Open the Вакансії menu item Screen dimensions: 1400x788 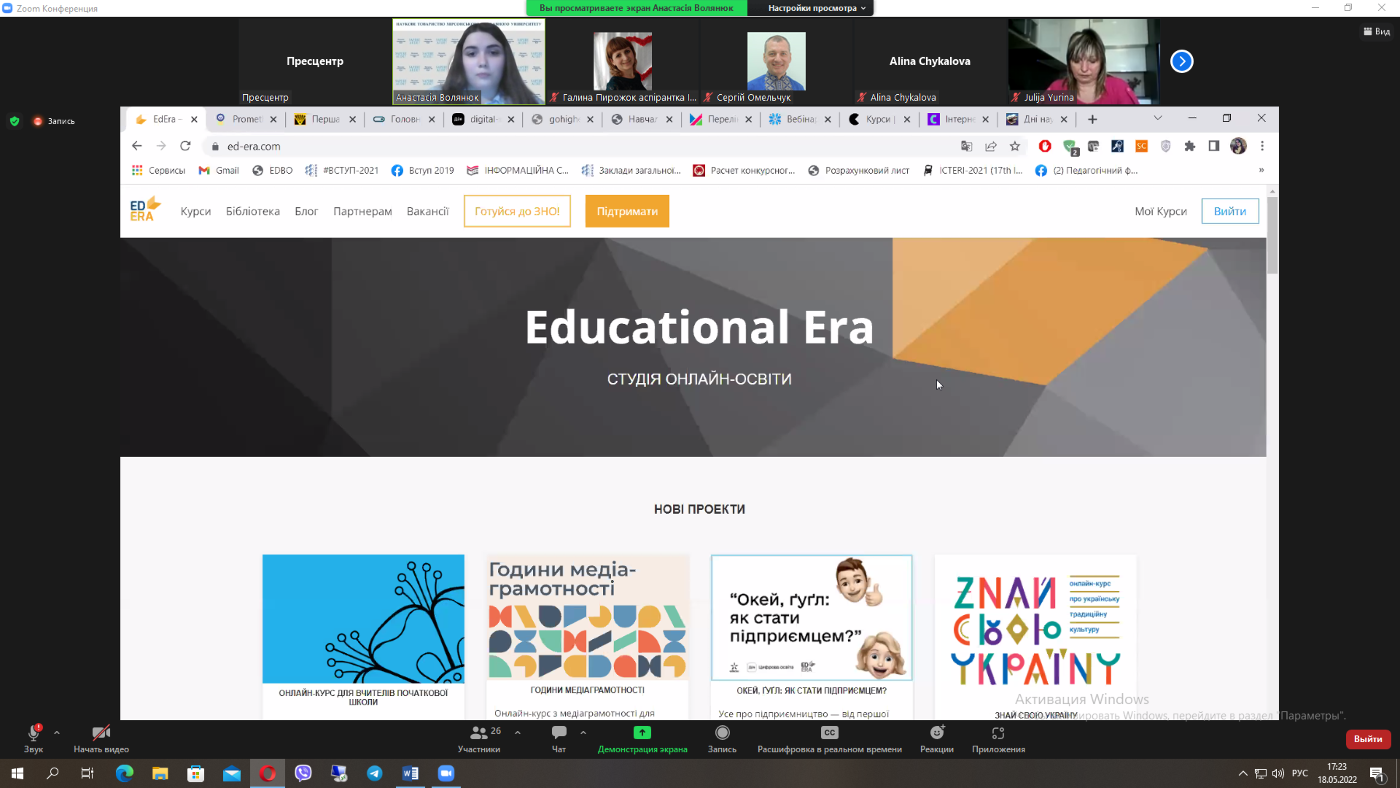(x=428, y=211)
